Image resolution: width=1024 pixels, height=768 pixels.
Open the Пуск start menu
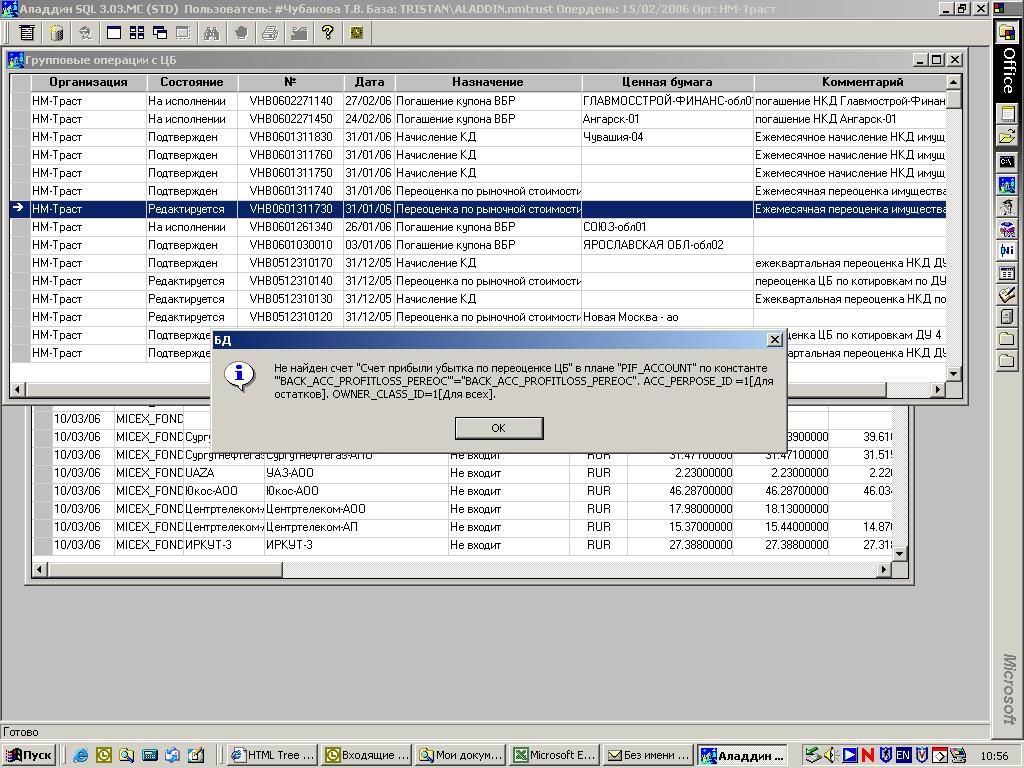[x=29, y=756]
